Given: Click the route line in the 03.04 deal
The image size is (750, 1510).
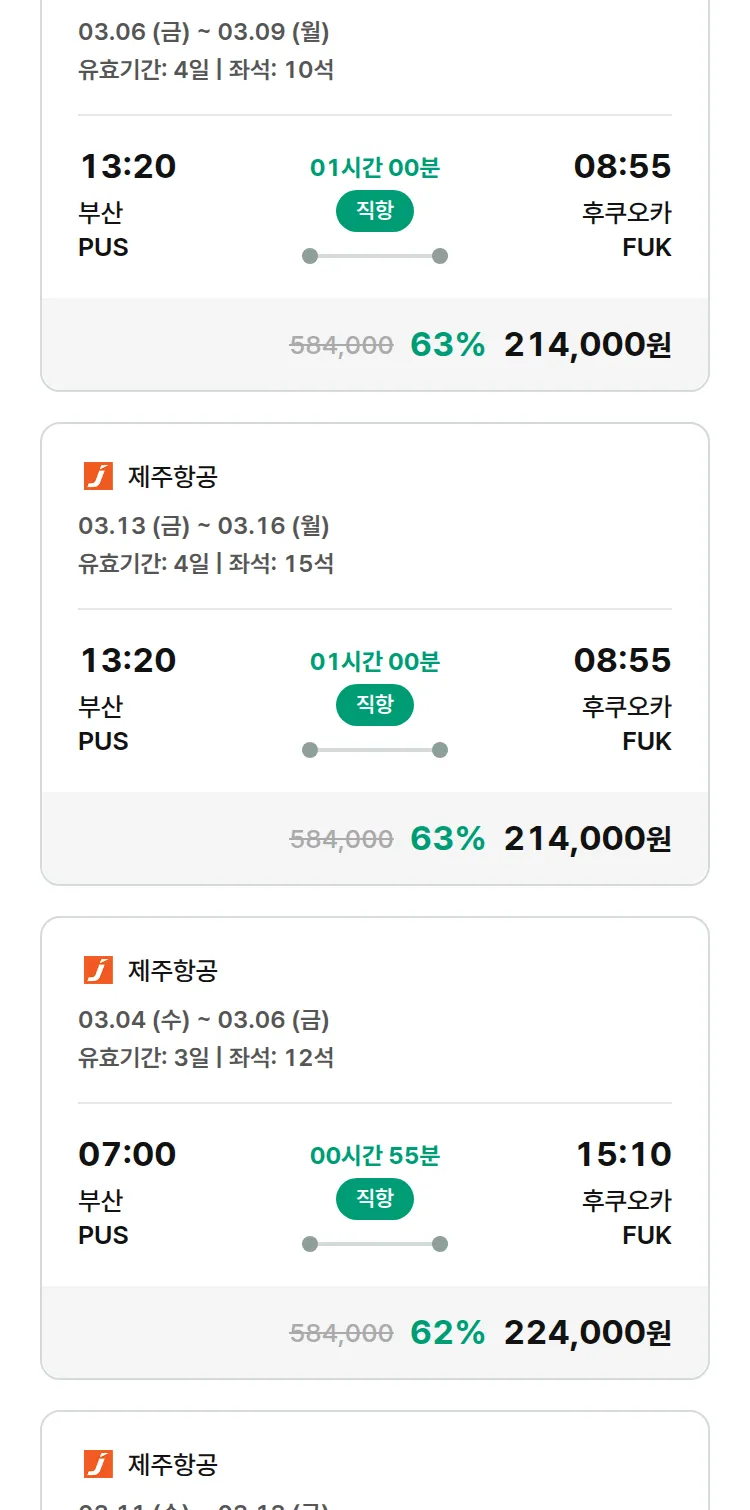Looking at the screenshot, I should (375, 1244).
